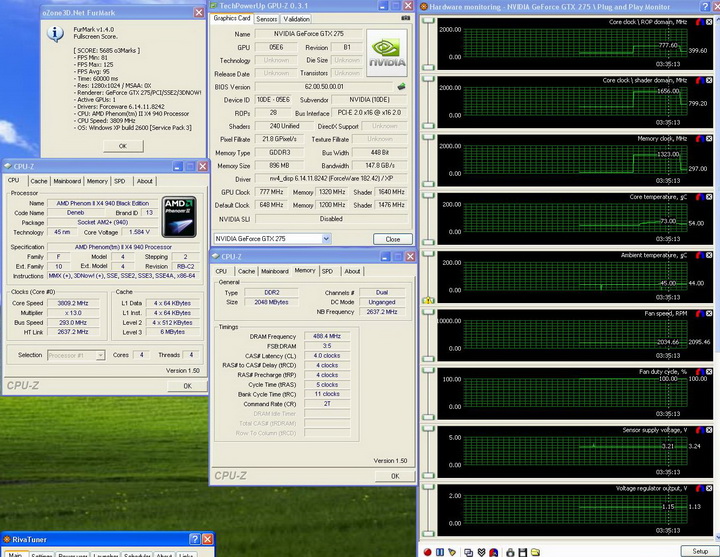The image size is (720, 557).
Task: Click the green BIOS save chip icon in GPU-Z
Action: (x=401, y=86)
